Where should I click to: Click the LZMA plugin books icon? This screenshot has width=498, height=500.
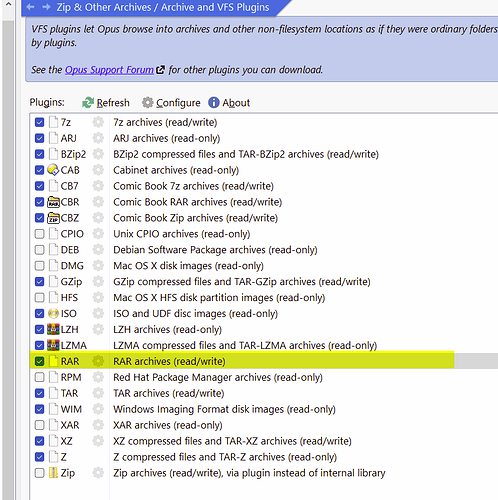[53, 345]
